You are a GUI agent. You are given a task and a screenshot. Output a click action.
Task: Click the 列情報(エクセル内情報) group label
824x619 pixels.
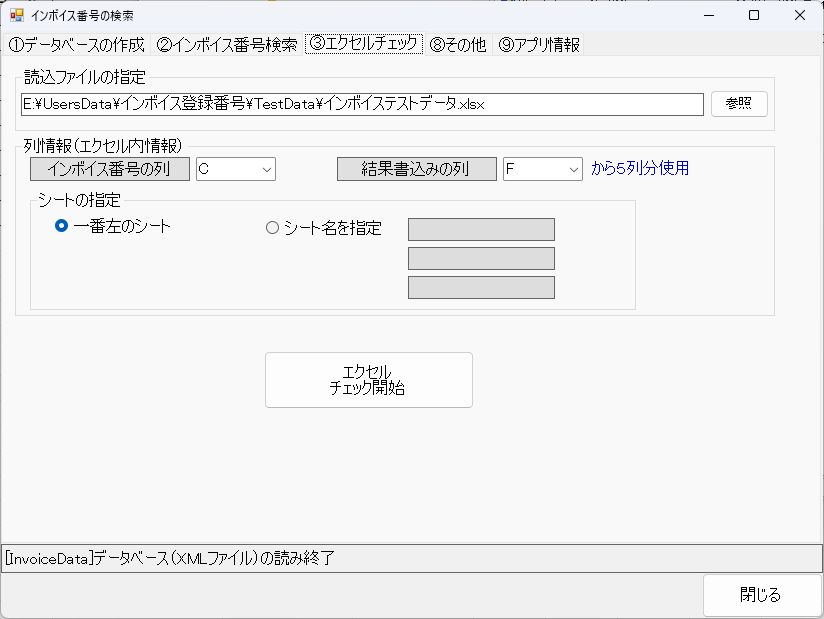tap(103, 146)
